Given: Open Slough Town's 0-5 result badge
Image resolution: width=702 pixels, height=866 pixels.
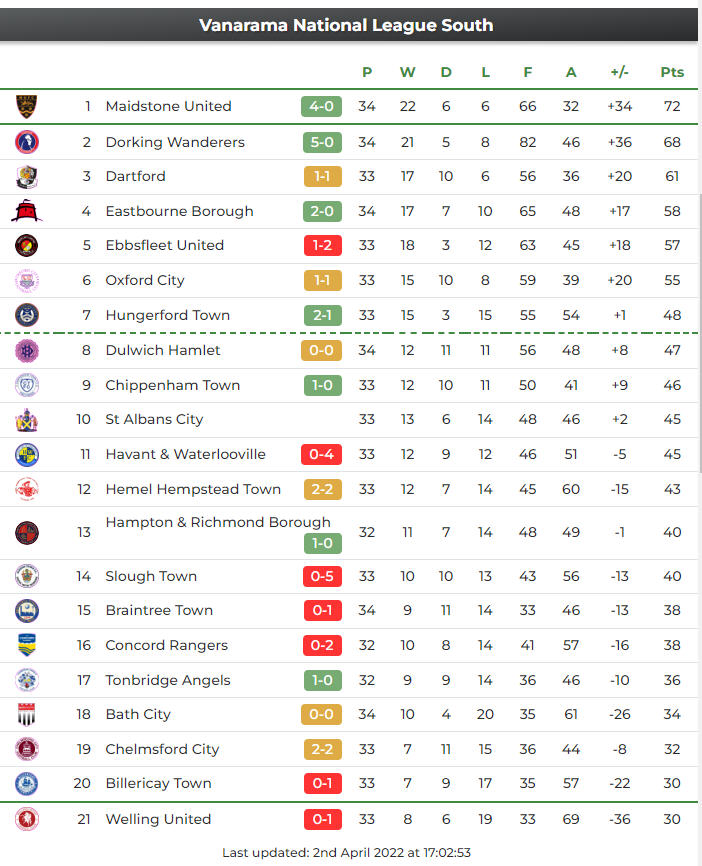Looking at the screenshot, I should click(x=321, y=576).
